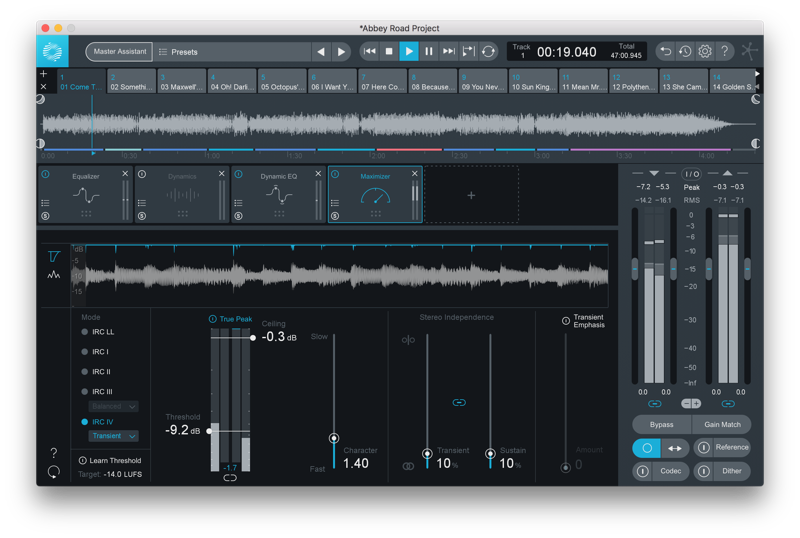Viewport: 800px width, 538px height.
Task: Remove the Dynamics module
Action: pyautogui.click(x=221, y=174)
